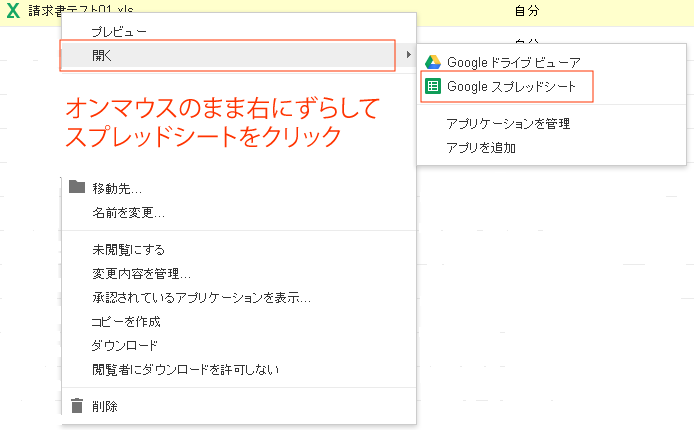
Task: Click the Excel file icon of 請求書テスト01.xls
Action: 13,10
